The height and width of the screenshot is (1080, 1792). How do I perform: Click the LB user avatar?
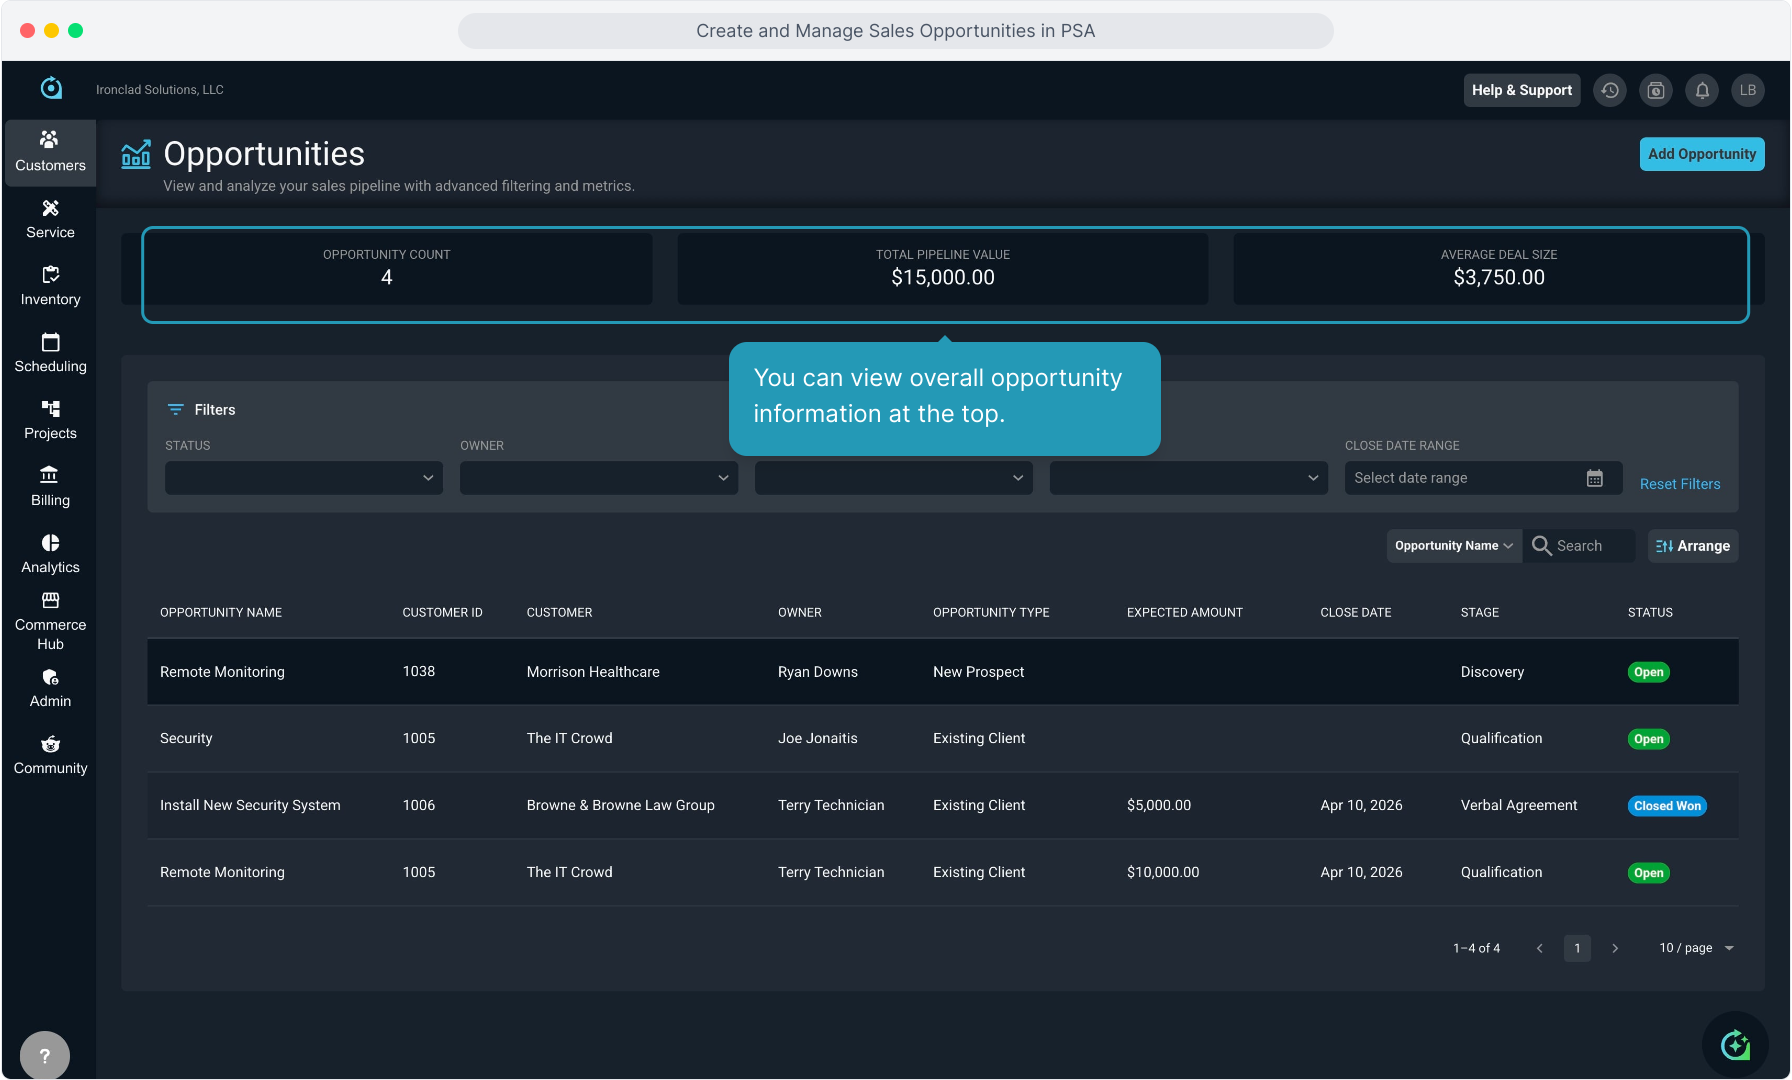pos(1747,90)
